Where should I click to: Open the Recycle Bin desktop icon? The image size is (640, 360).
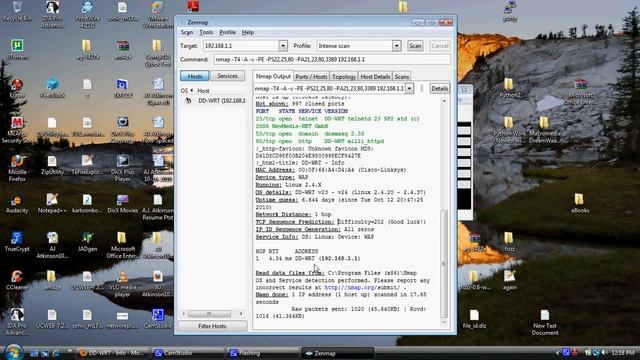pos(17,11)
